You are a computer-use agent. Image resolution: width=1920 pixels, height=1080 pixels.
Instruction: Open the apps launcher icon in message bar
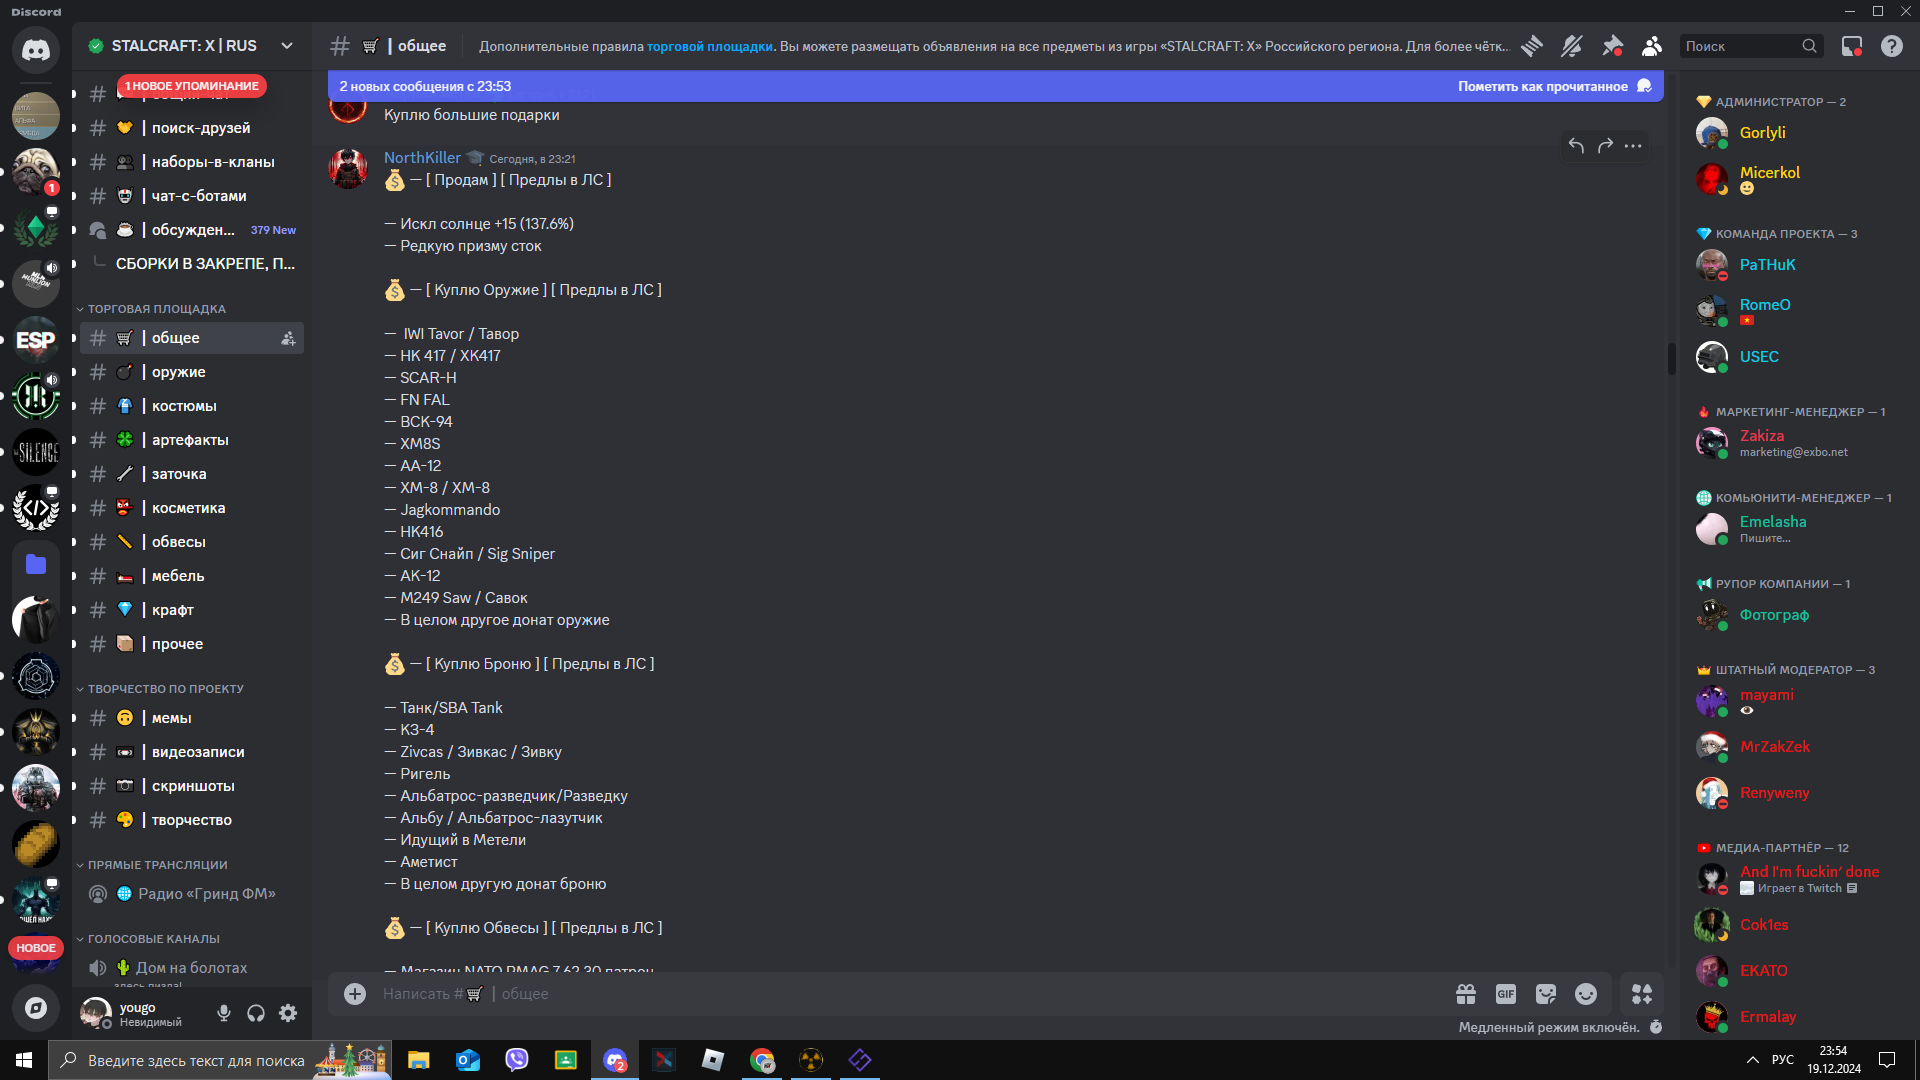tap(1642, 994)
